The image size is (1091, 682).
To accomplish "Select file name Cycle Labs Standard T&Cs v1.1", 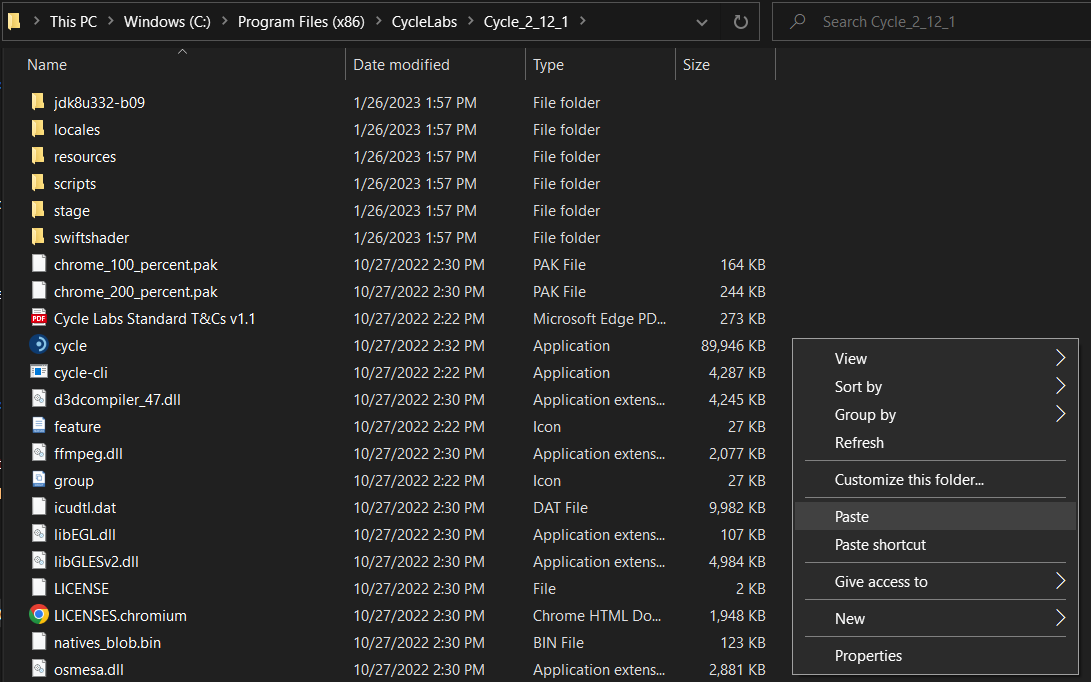I will (x=154, y=319).
